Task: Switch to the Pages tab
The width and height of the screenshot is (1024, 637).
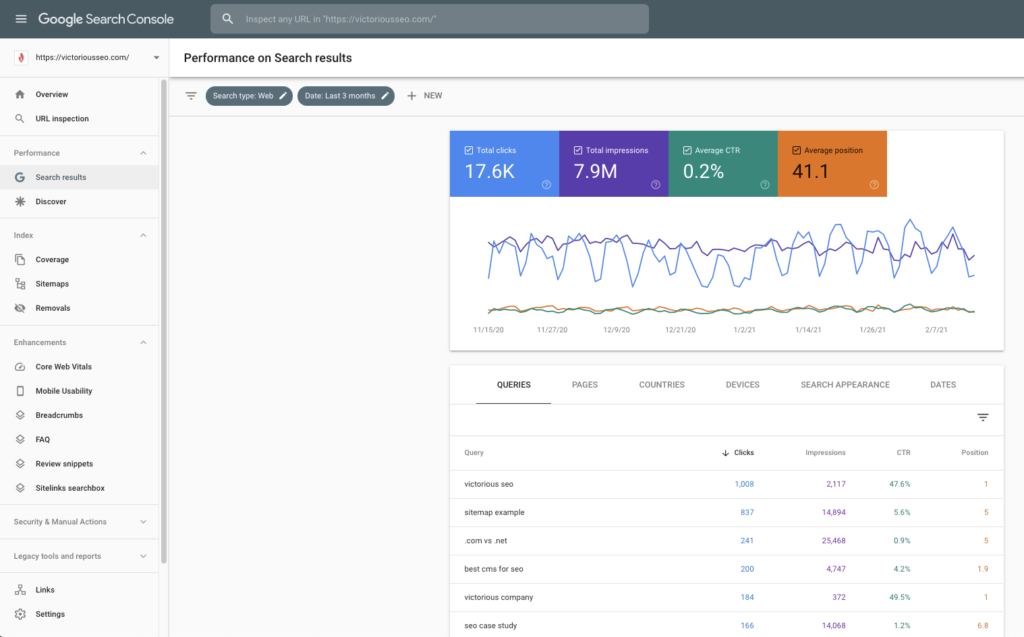Action: 585,385
